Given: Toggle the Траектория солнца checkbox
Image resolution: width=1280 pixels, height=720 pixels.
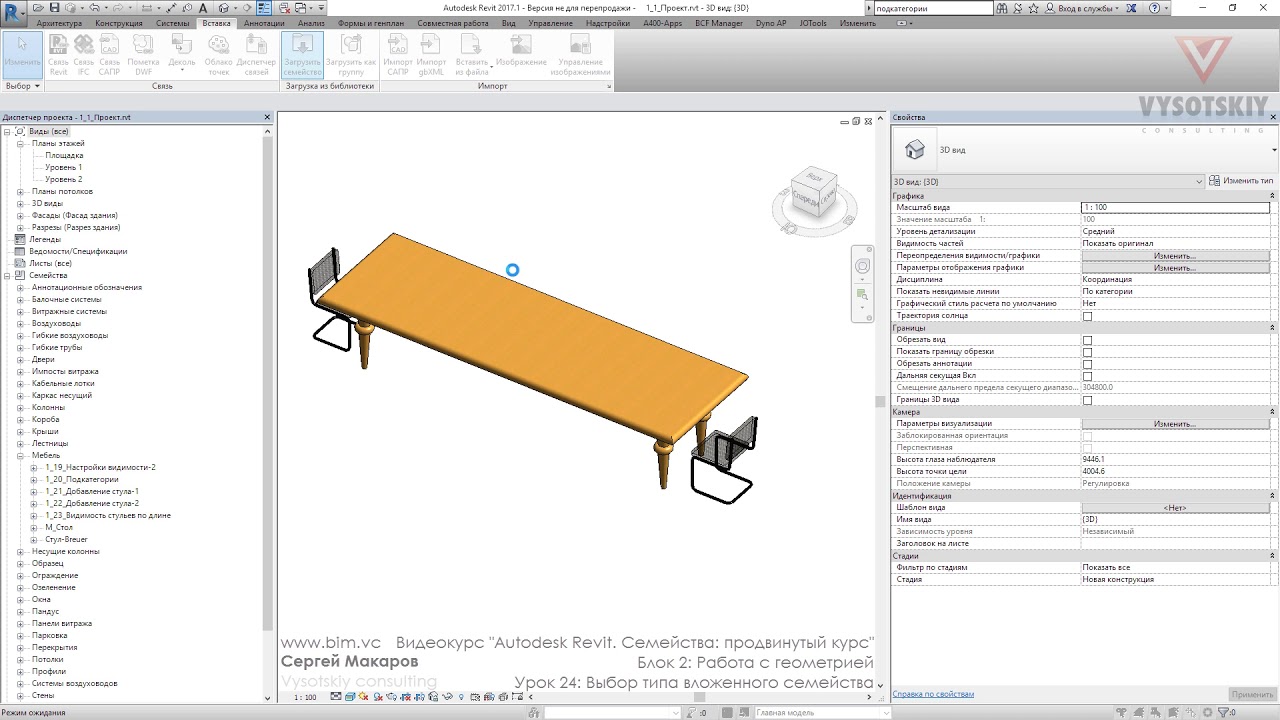Looking at the screenshot, I should [1087, 316].
